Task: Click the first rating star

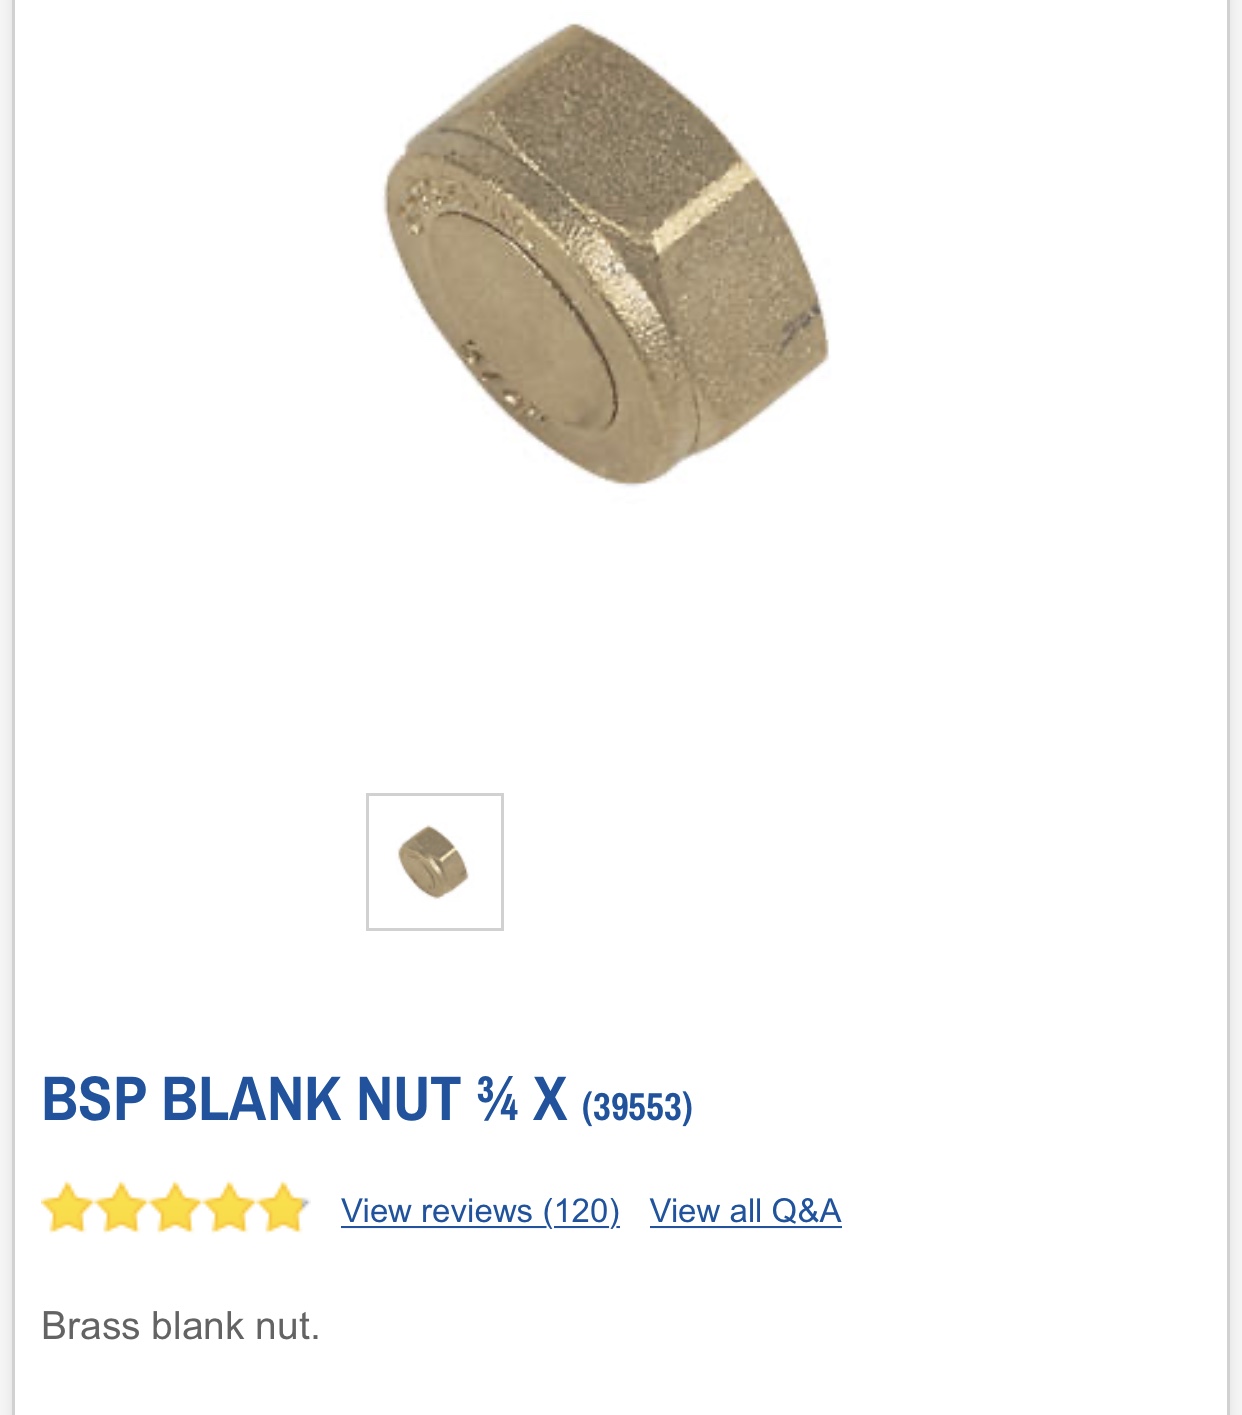Action: pos(68,1208)
